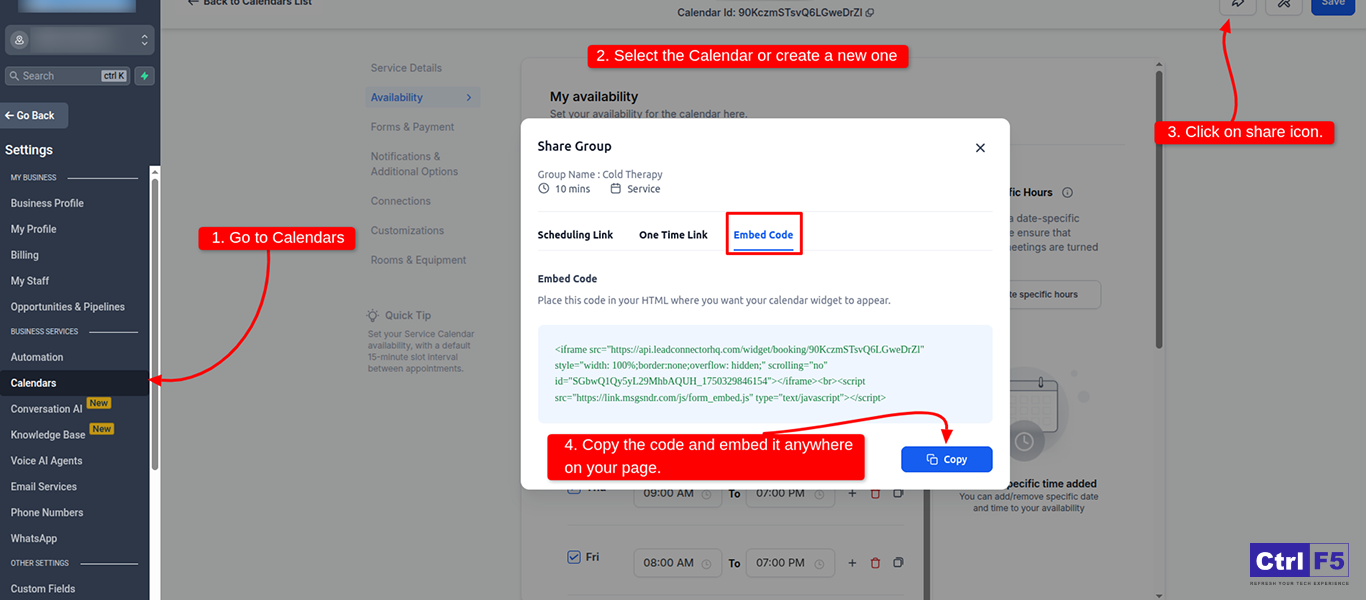This screenshot has width=1366, height=600.
Task: Switch to the One Time Link tab
Action: [x=673, y=234]
